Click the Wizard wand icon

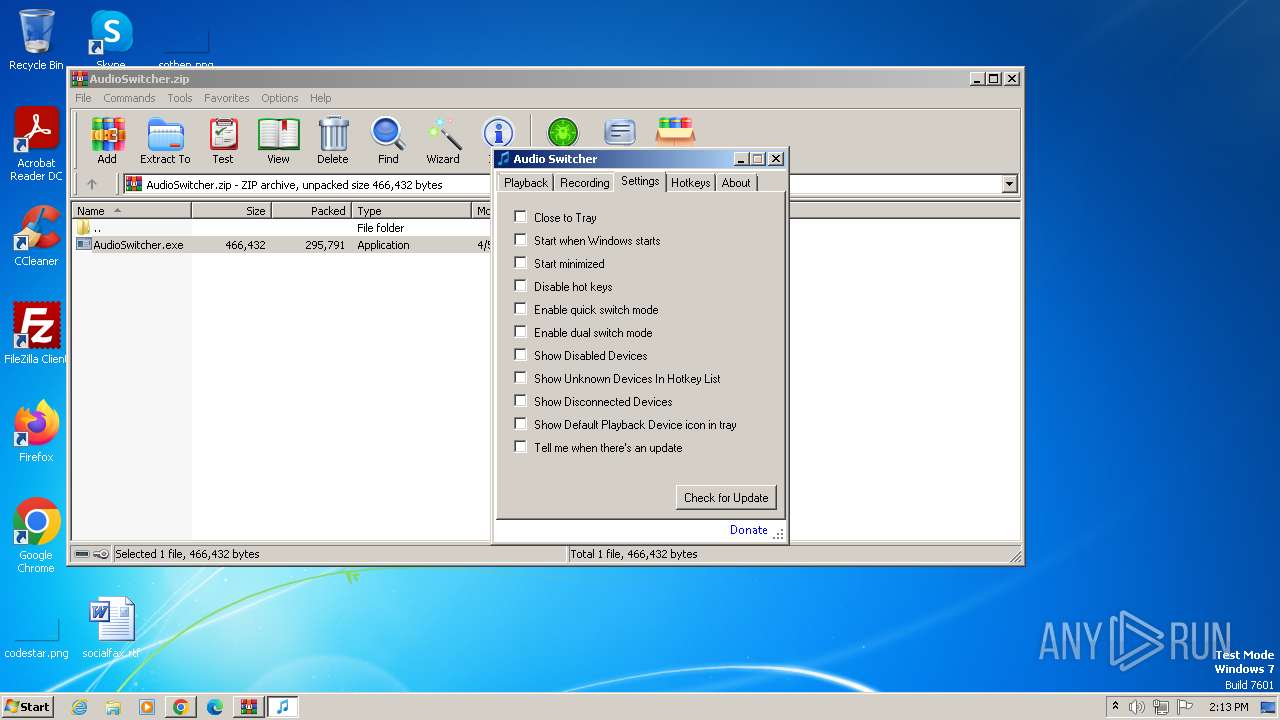click(443, 140)
